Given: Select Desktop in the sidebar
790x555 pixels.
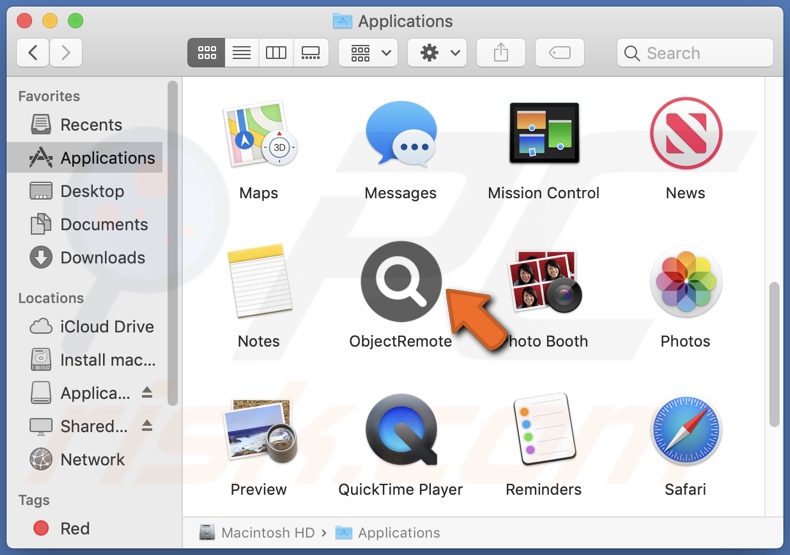Looking at the screenshot, I should (x=86, y=191).
